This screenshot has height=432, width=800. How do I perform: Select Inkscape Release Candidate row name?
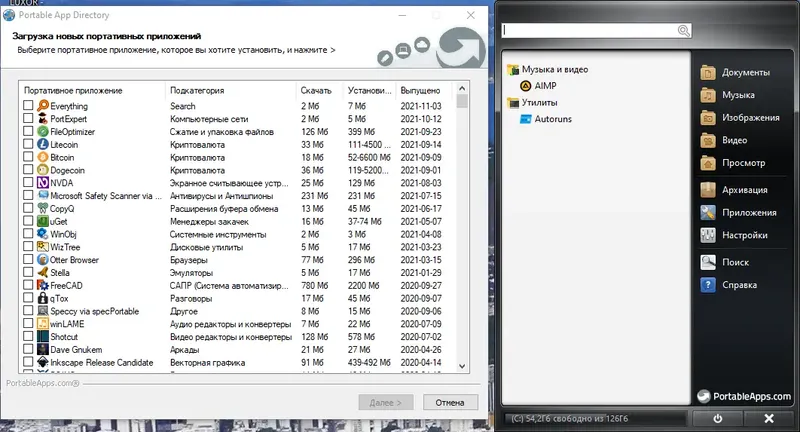(x=102, y=363)
